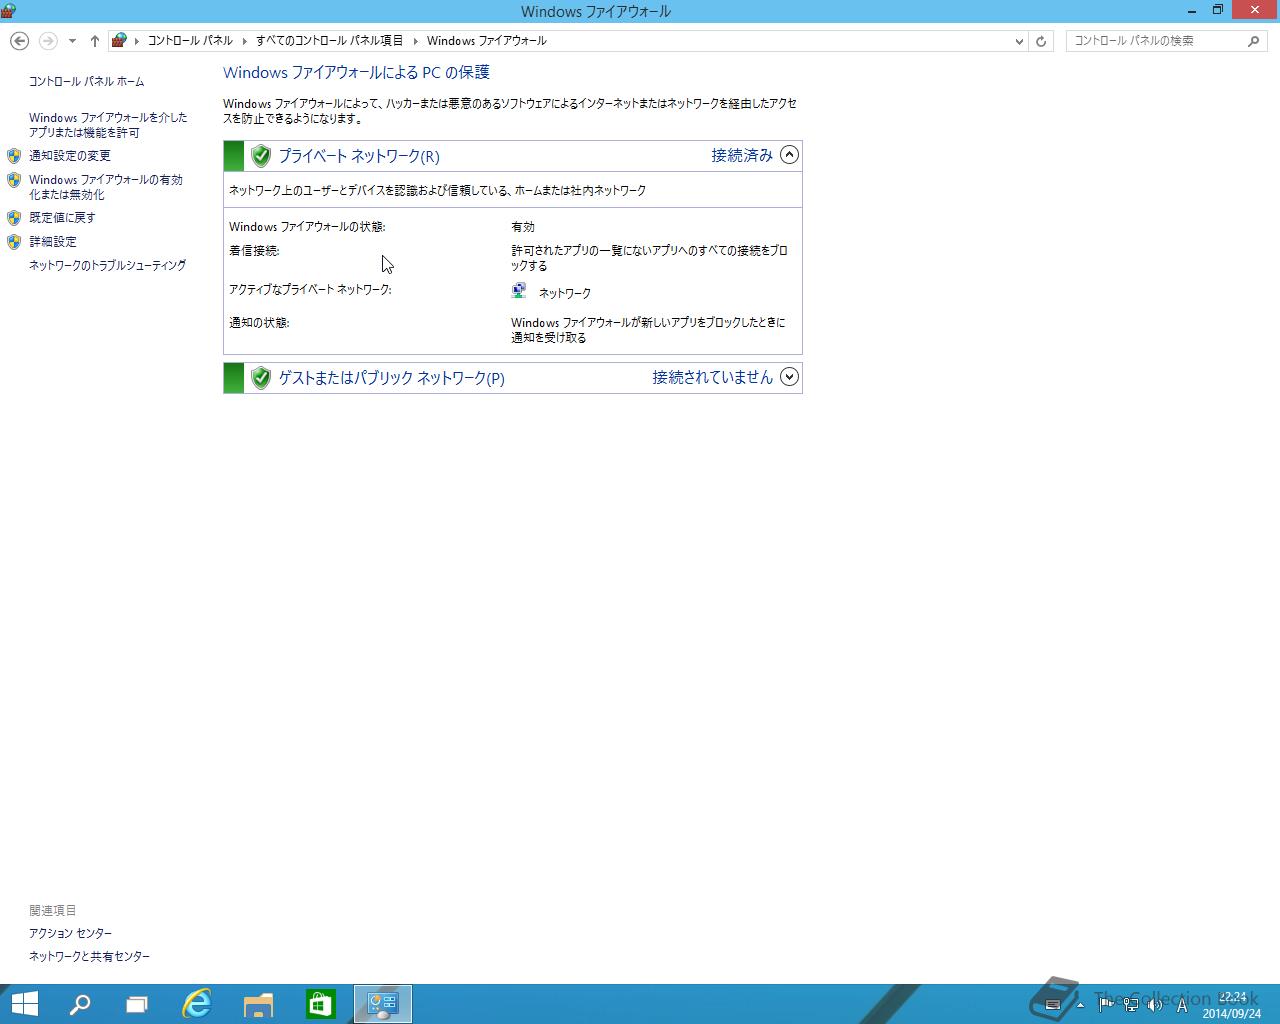
Task: Click the volume speaker tray icon
Action: (1155, 1005)
